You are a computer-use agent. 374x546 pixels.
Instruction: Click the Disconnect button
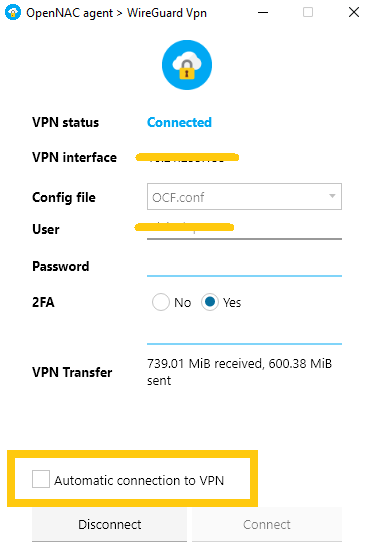(109, 524)
